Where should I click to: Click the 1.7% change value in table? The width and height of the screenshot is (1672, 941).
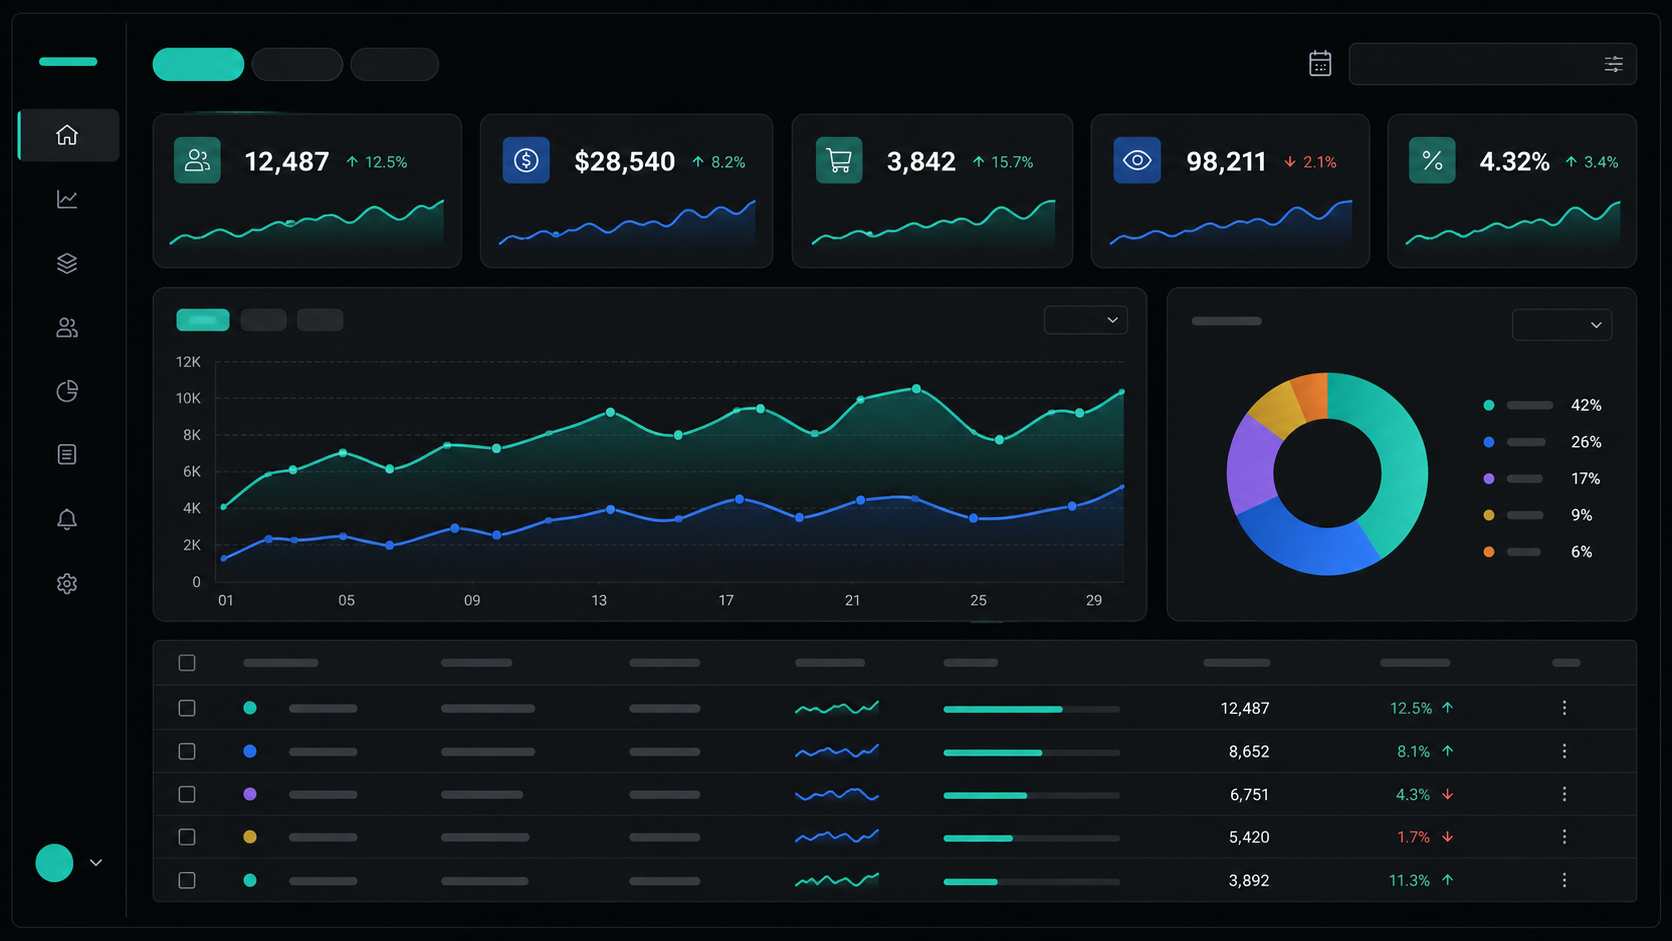pos(1413,837)
